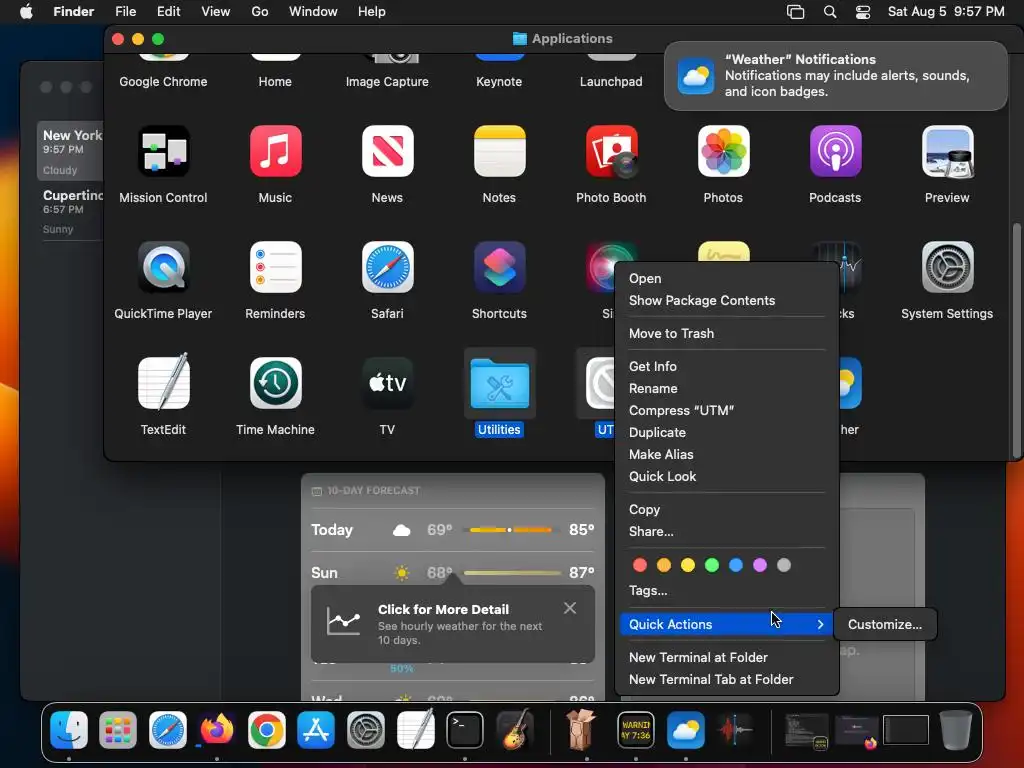Open Launchpad from the Dock
This screenshot has width=1024, height=768.
[118, 729]
